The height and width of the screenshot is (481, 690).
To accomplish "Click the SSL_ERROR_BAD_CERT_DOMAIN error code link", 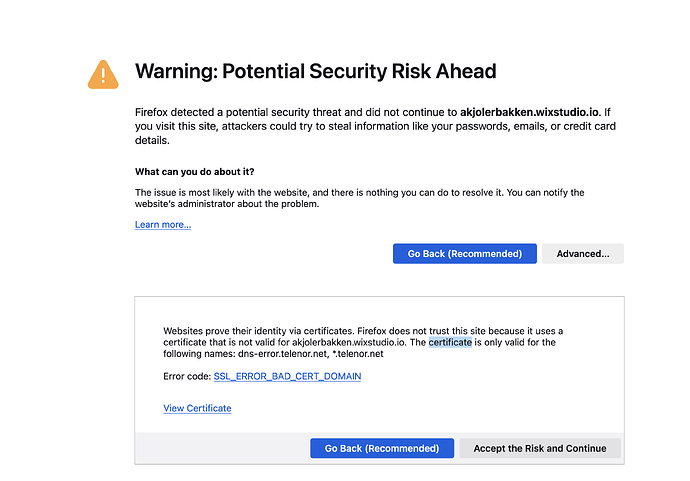I will click(287, 376).
